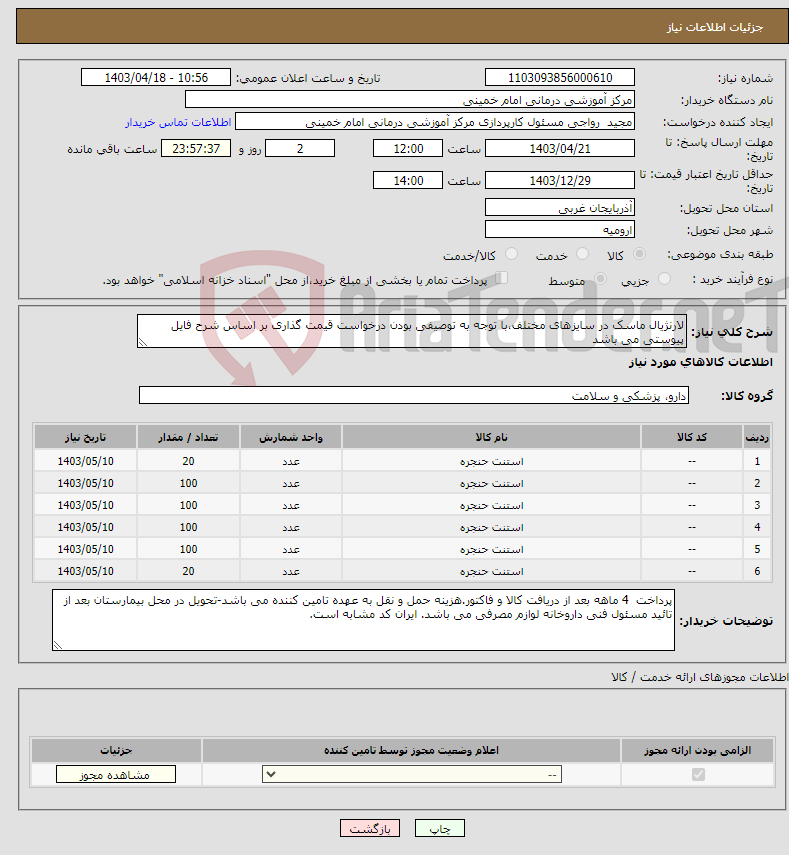Click unit عدد in row 5

pyautogui.click(x=291, y=549)
